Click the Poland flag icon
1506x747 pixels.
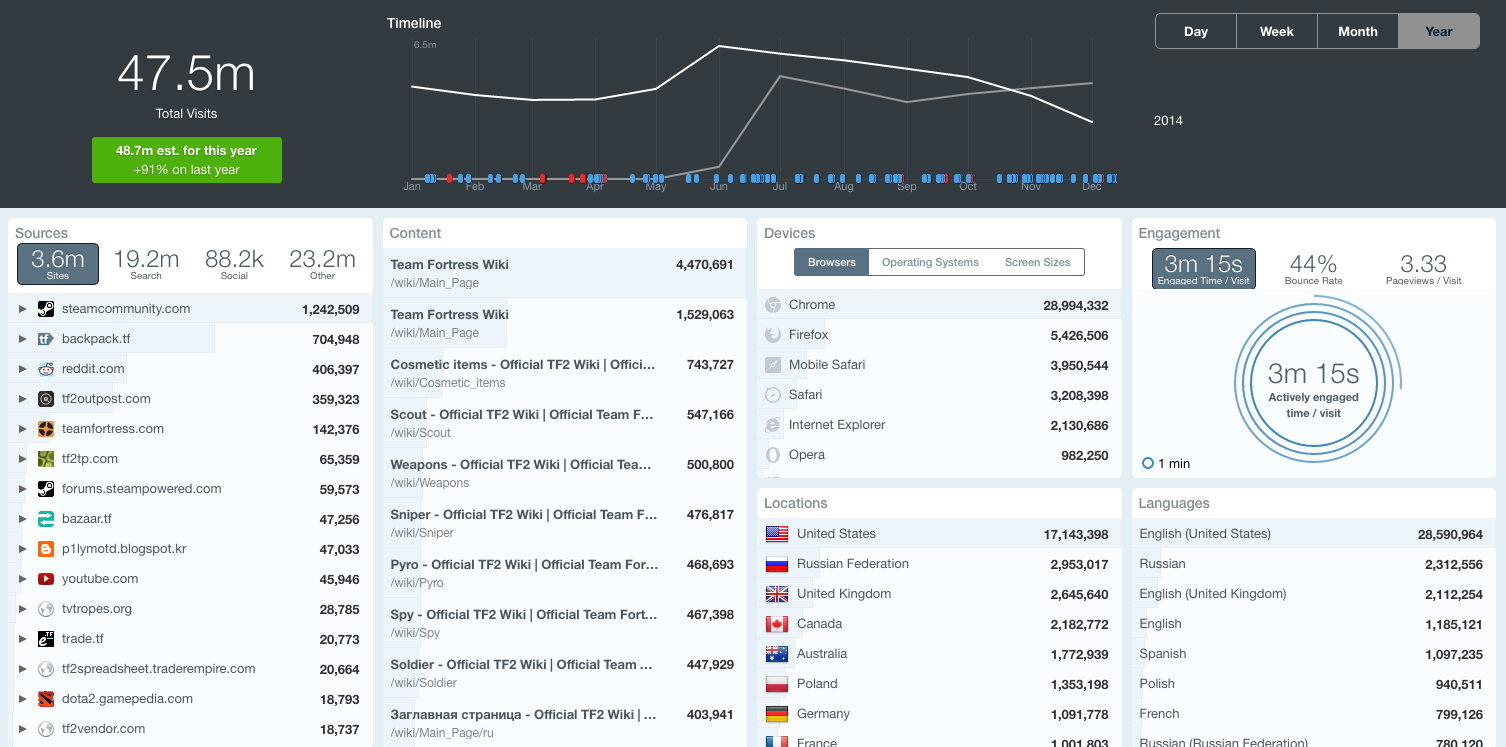[777, 684]
